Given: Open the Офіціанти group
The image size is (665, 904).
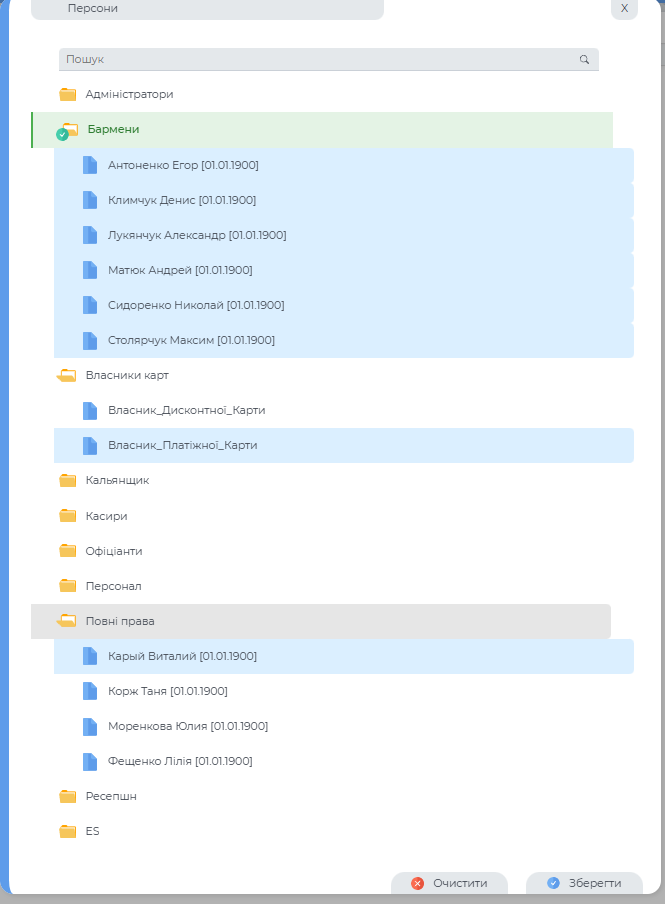Looking at the screenshot, I should (114, 551).
